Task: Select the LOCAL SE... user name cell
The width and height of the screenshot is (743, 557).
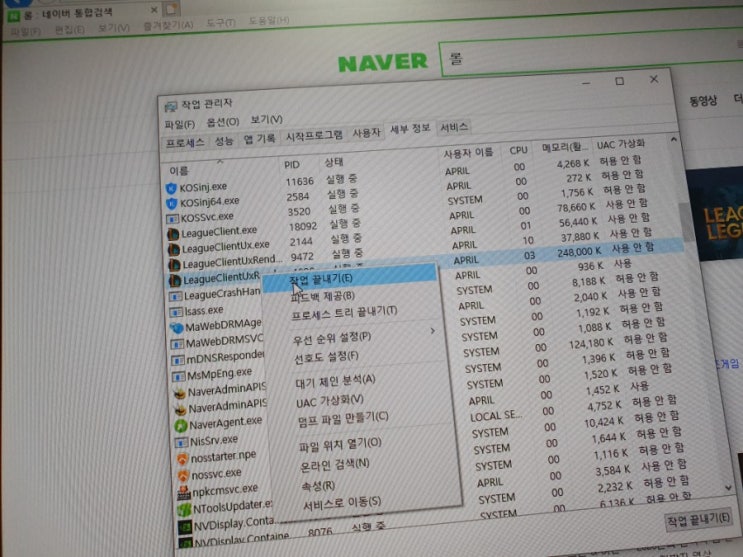Action: click(495, 416)
